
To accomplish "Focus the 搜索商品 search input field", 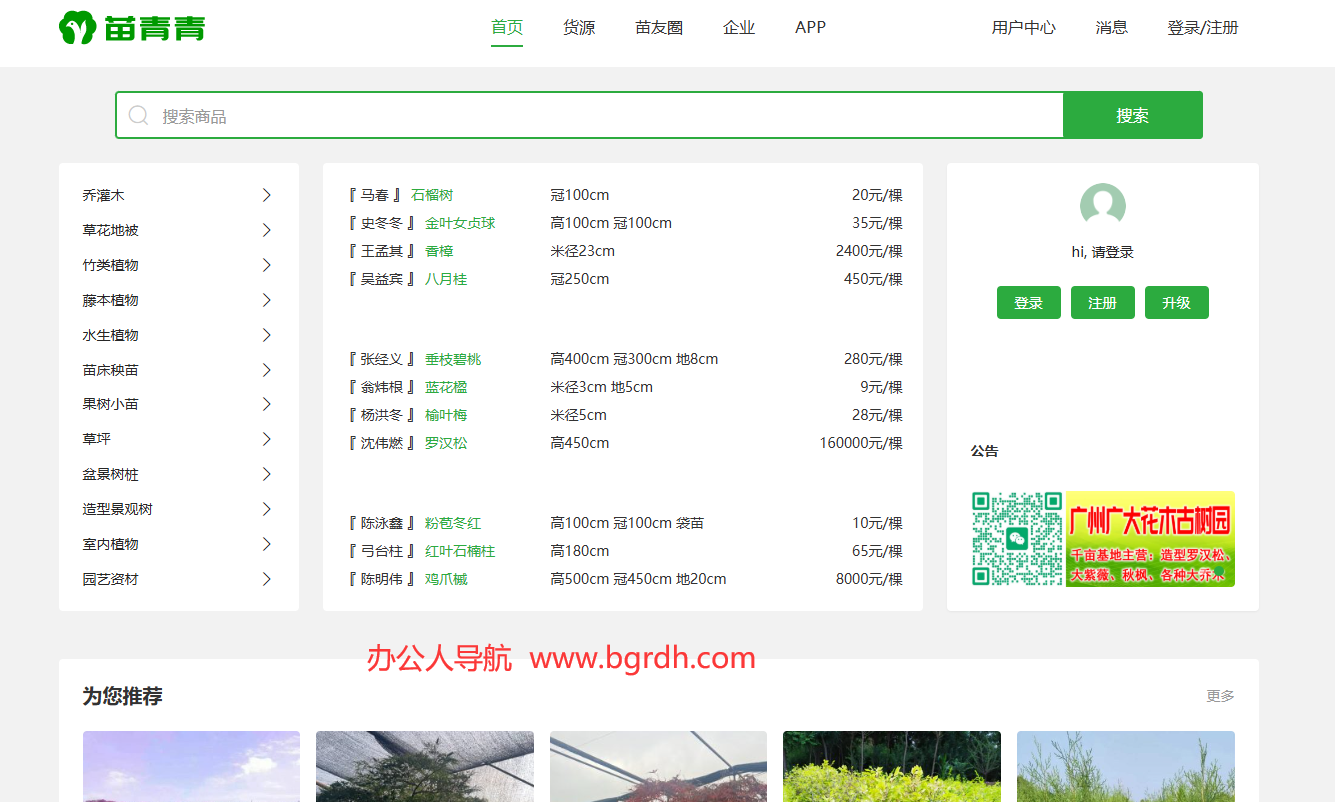I will click(600, 116).
